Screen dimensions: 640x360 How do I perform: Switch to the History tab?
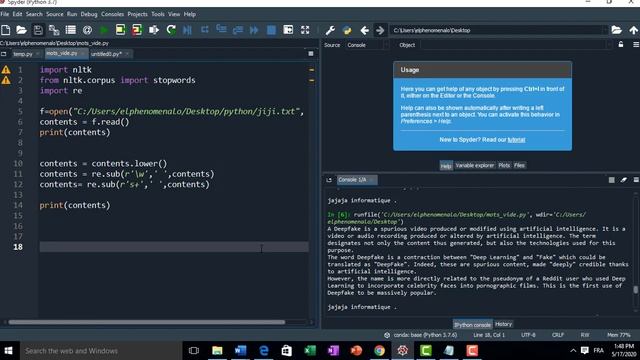[503, 324]
